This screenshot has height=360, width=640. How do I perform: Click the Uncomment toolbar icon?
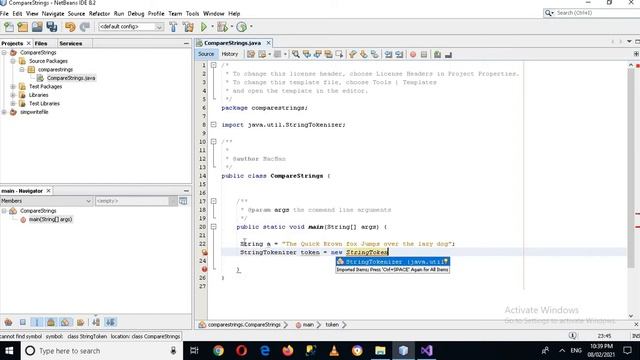(x=448, y=54)
